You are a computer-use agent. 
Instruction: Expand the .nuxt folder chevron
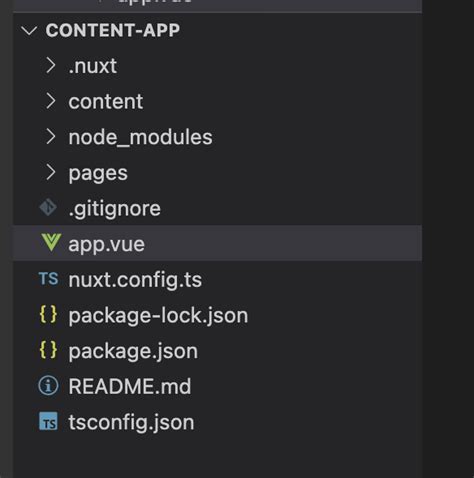[x=50, y=65]
